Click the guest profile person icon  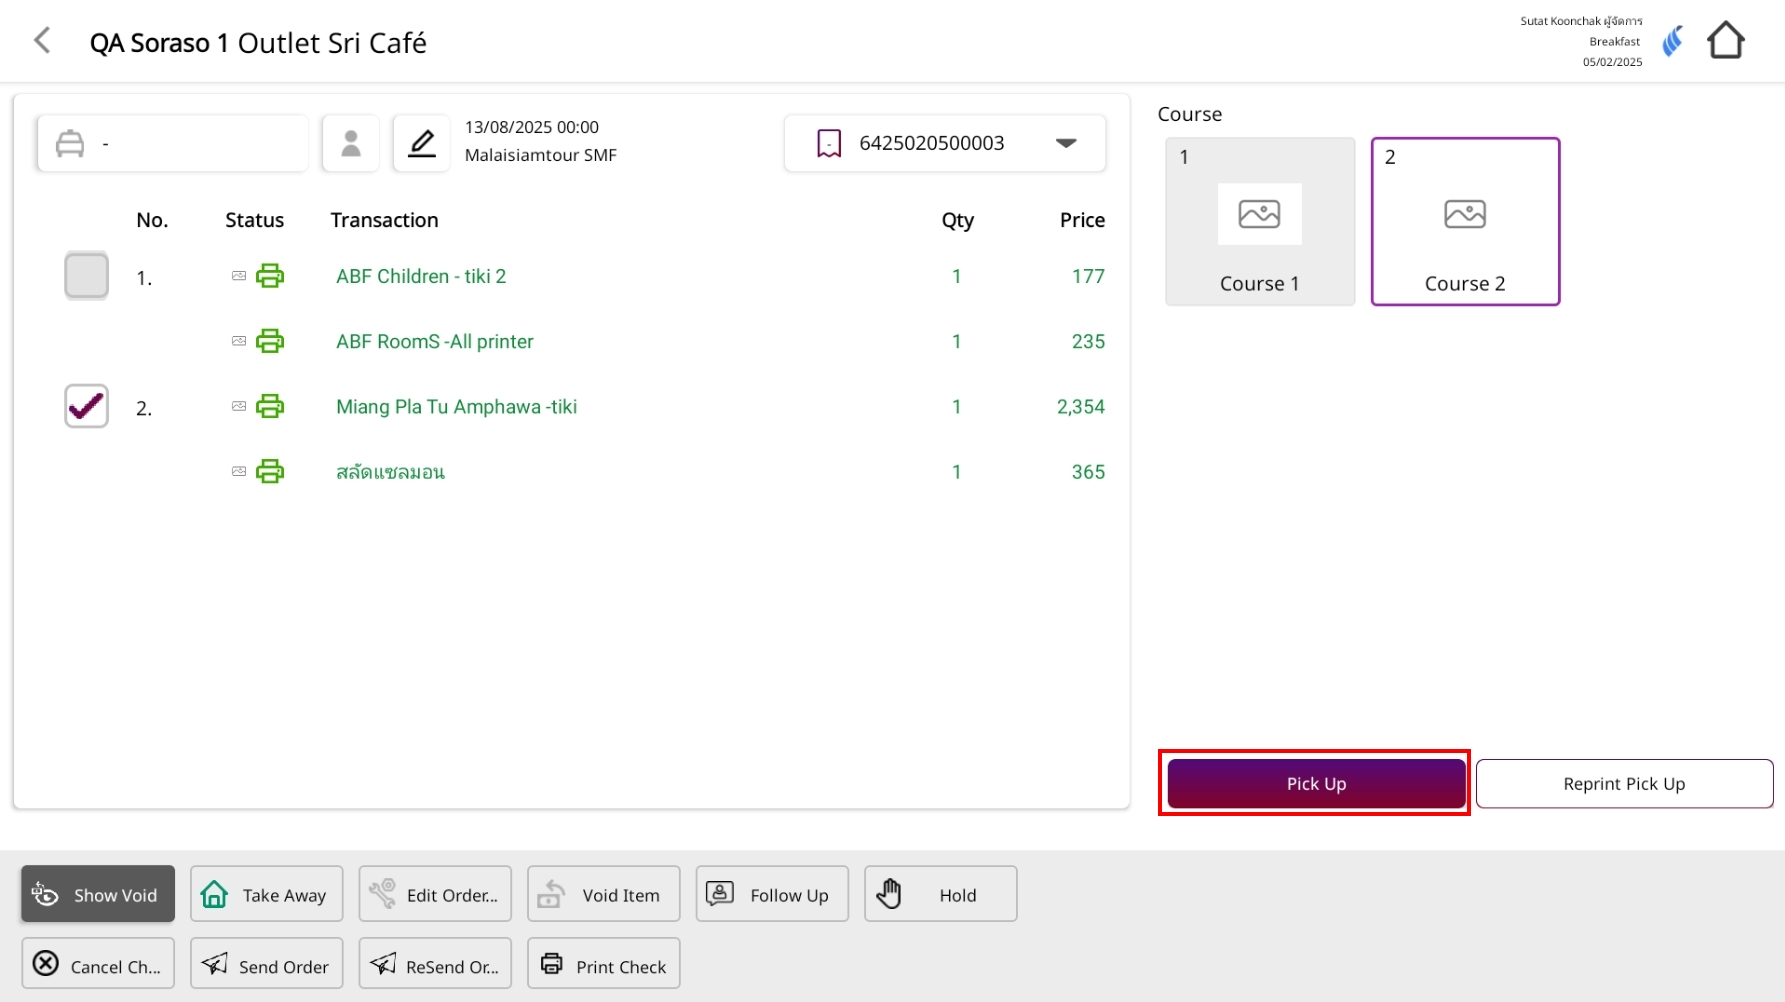point(351,143)
